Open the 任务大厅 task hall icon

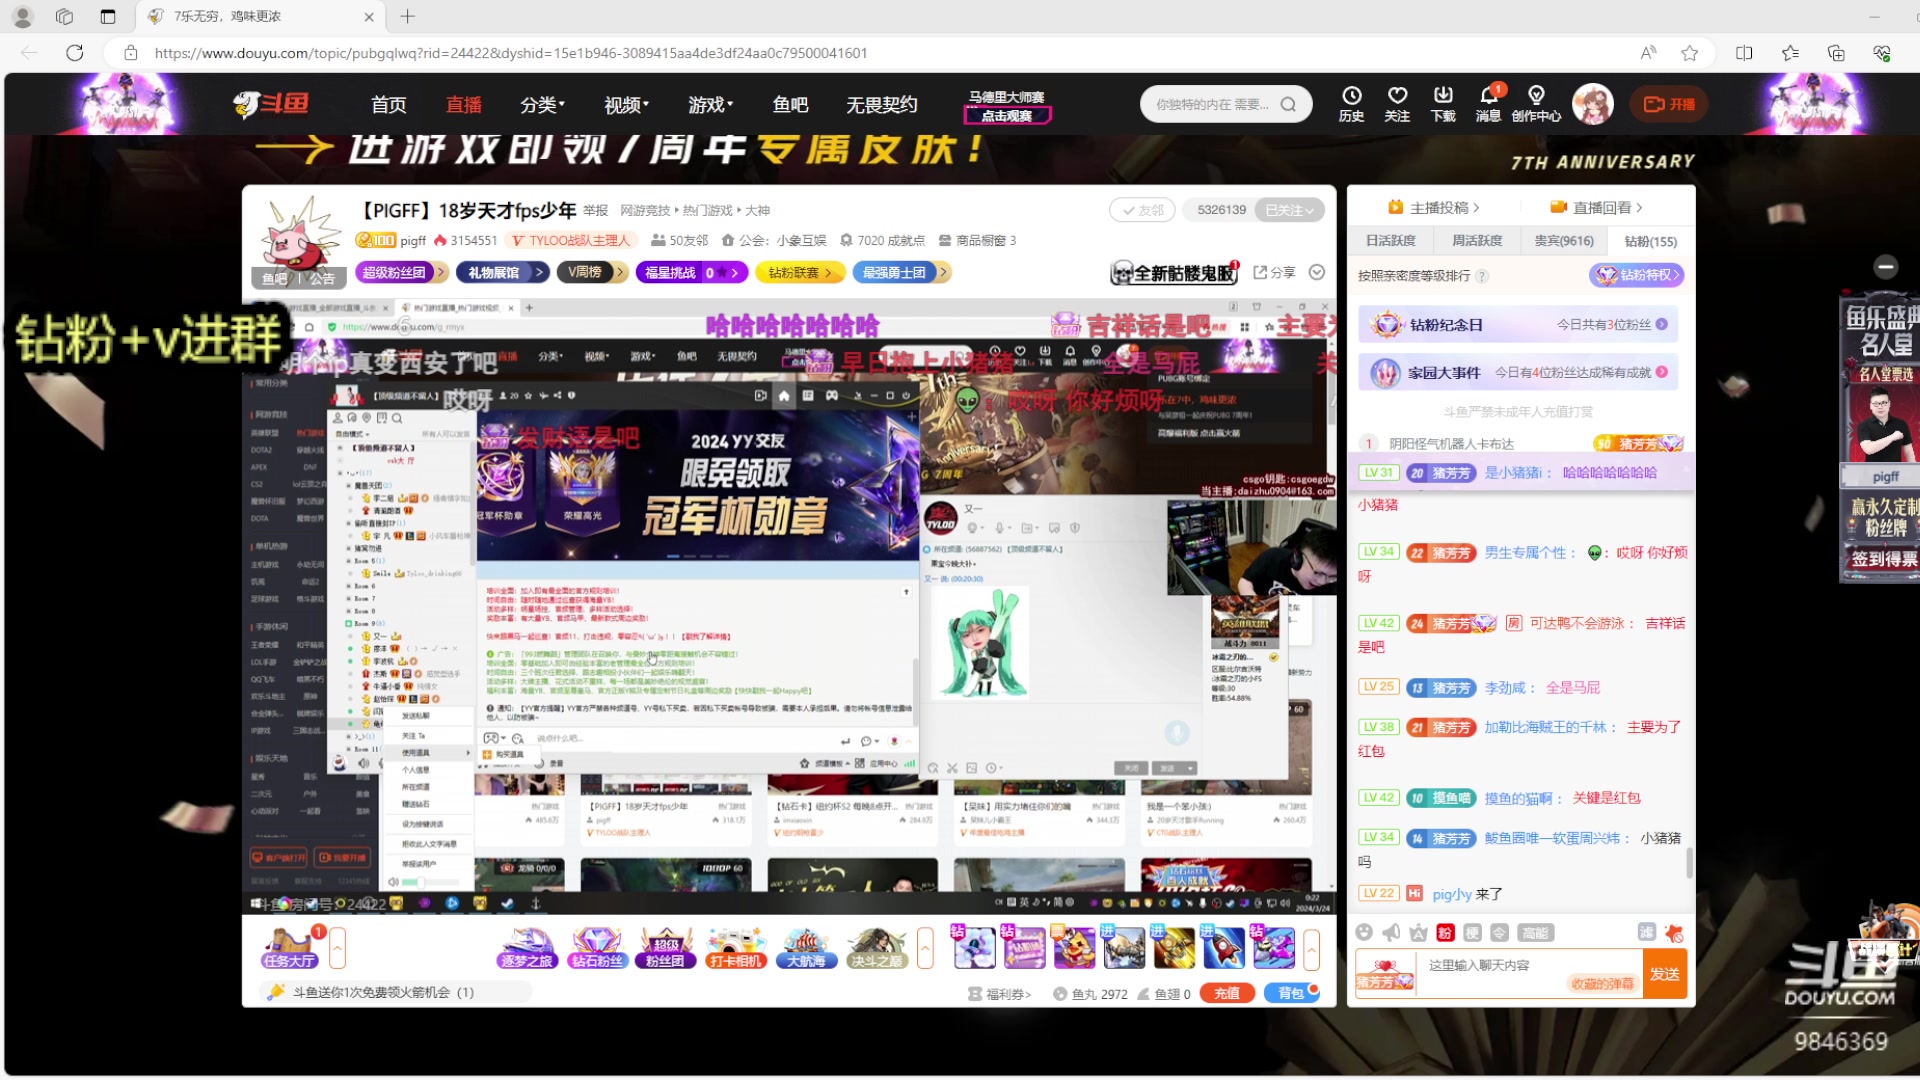tap(289, 948)
